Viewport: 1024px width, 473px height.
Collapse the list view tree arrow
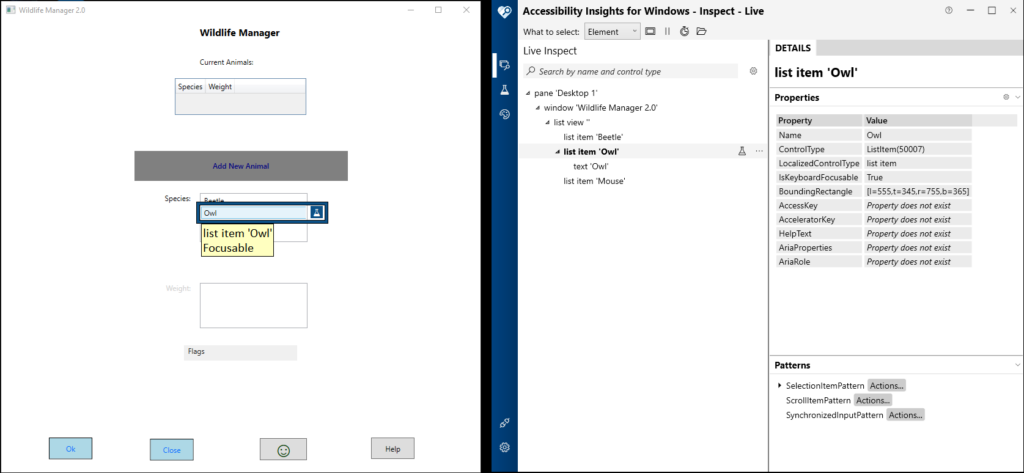[547, 122]
